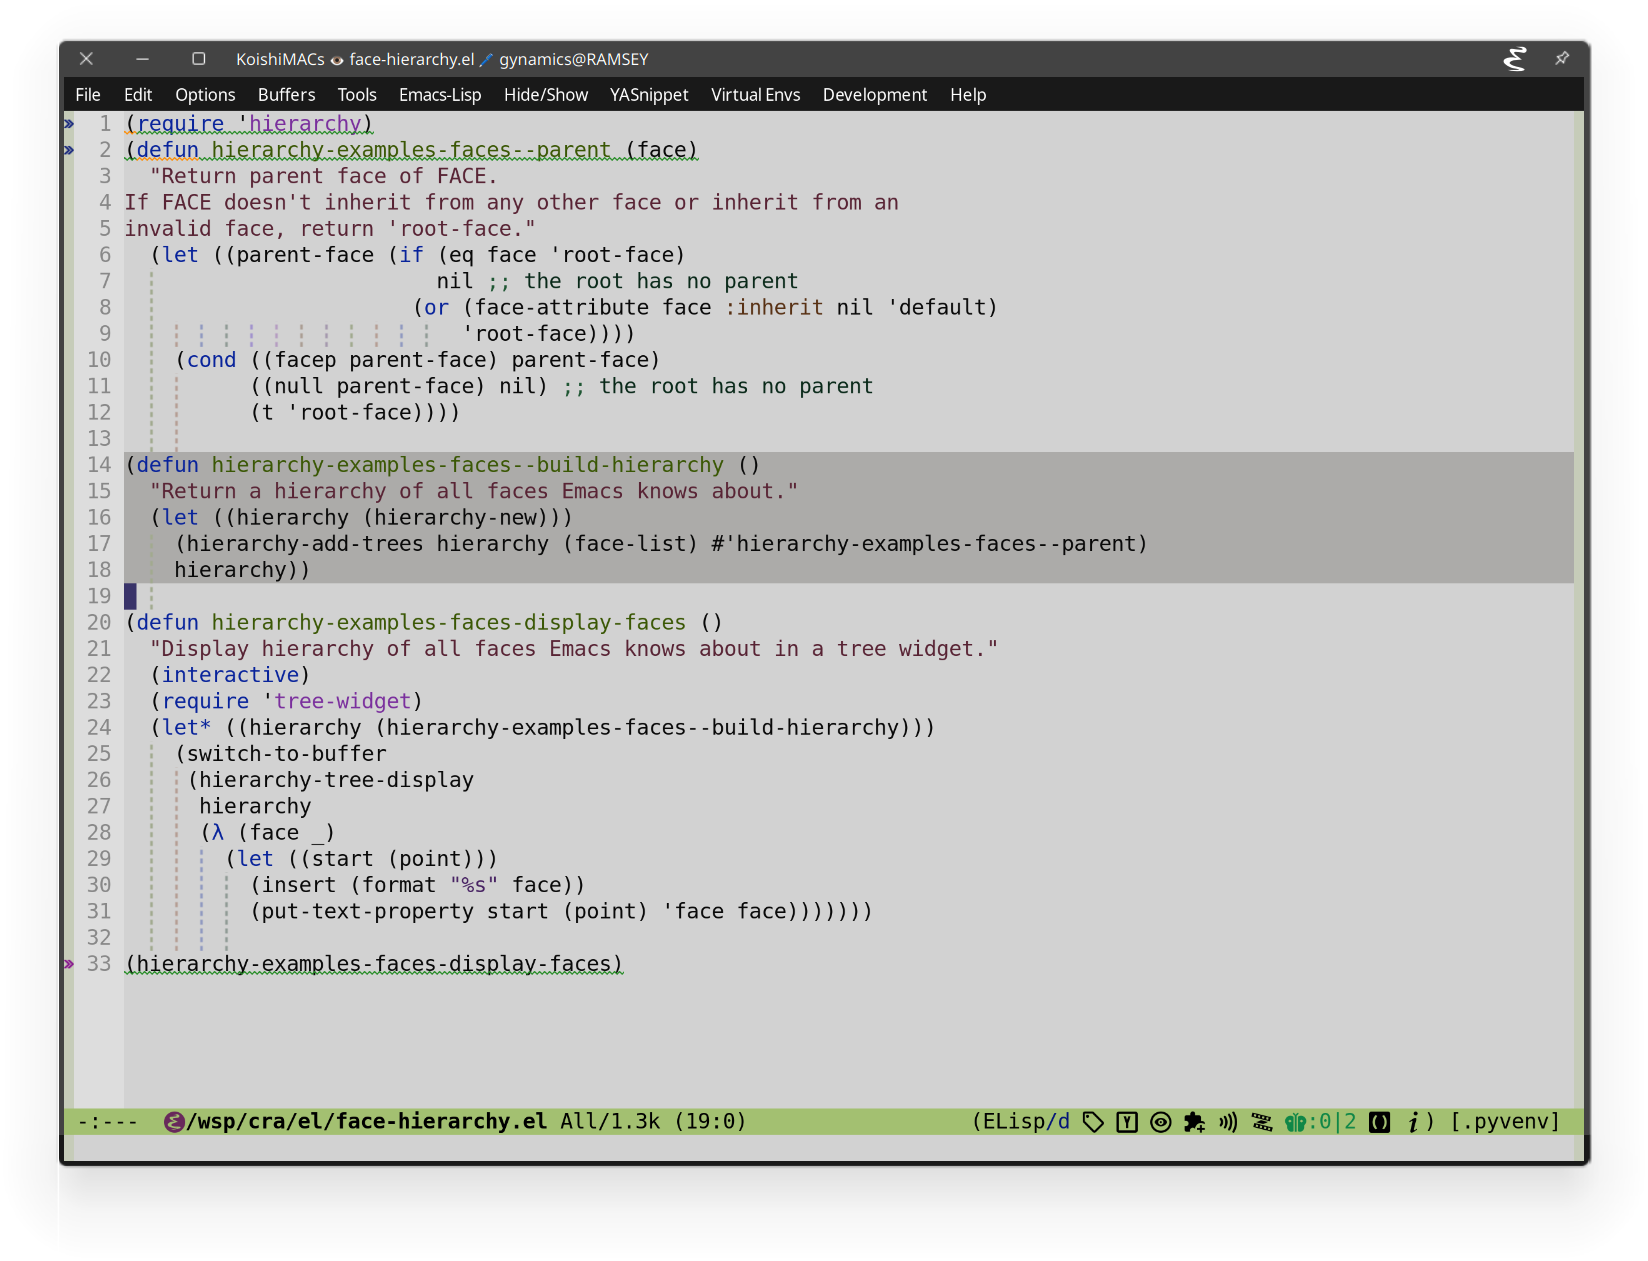Click the black parentheses icon in mode line
The width and height of the screenshot is (1648, 1261).
tap(1380, 1122)
